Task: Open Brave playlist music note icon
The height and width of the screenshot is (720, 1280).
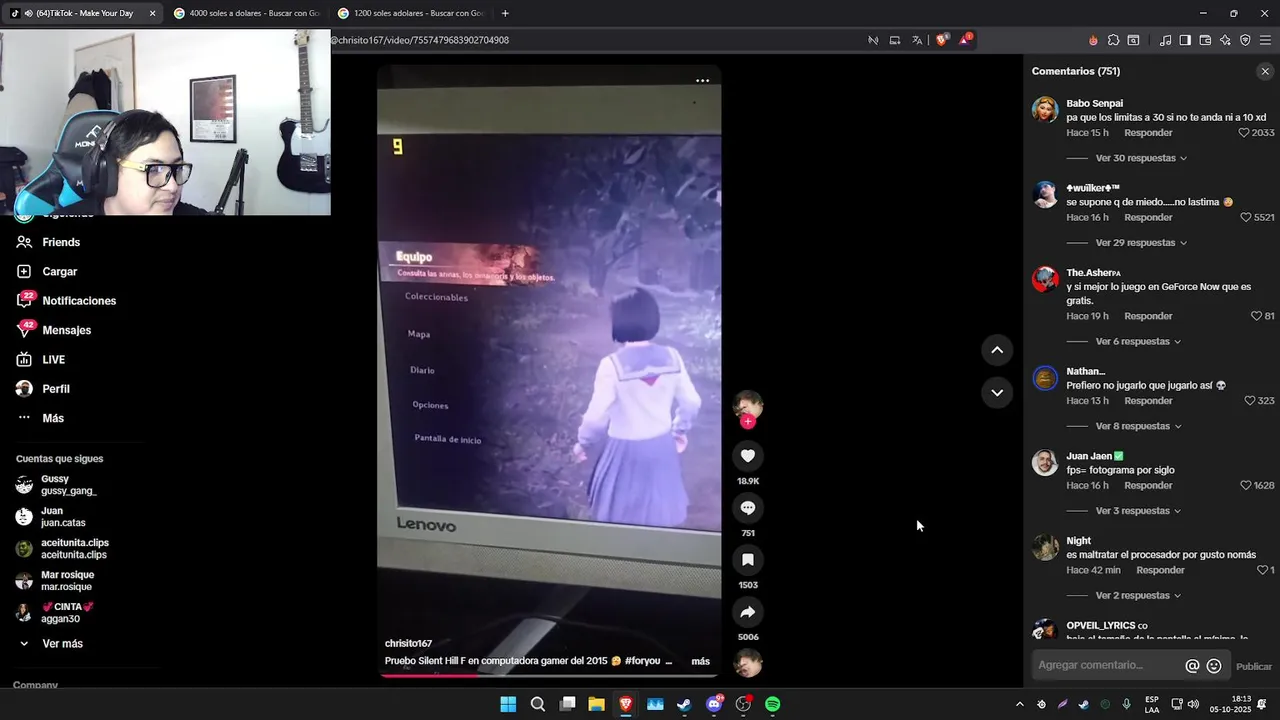Action: pos(1165,40)
